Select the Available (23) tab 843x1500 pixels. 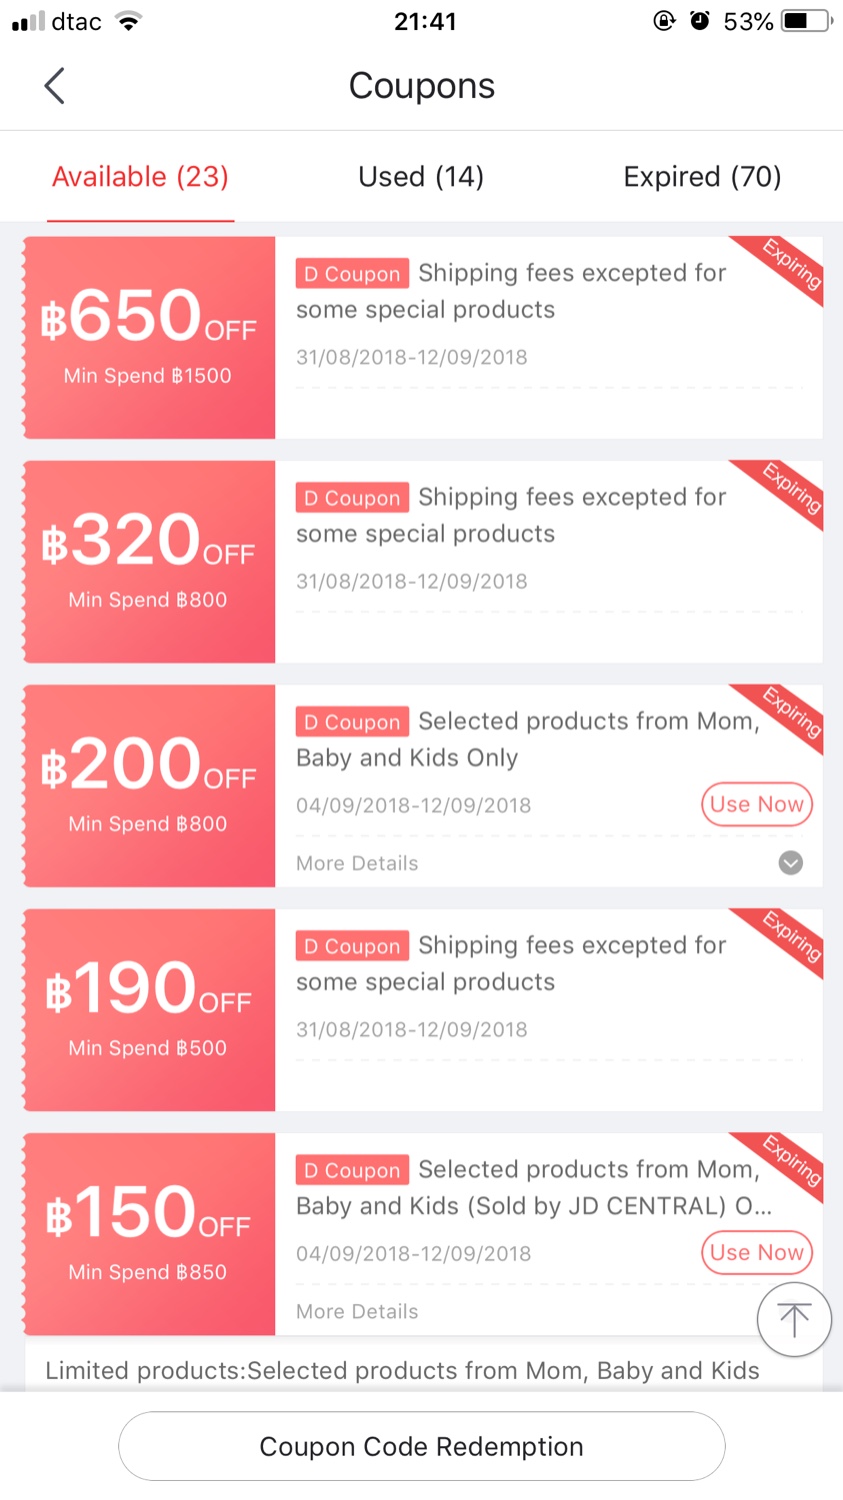(140, 177)
